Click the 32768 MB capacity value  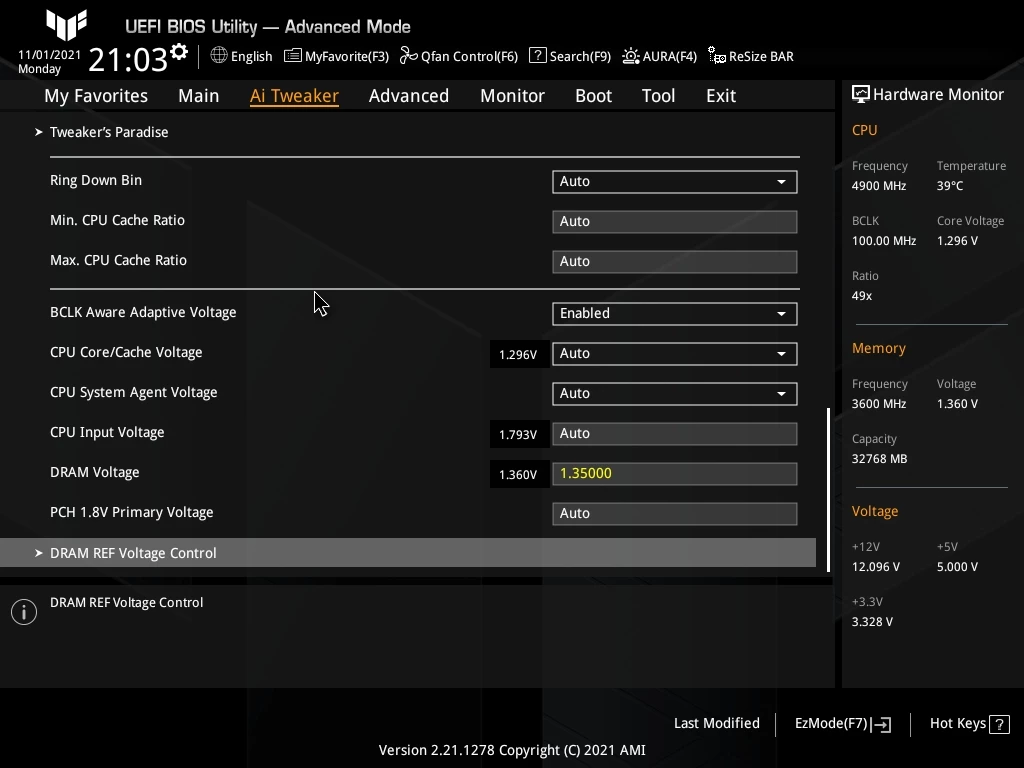(880, 459)
